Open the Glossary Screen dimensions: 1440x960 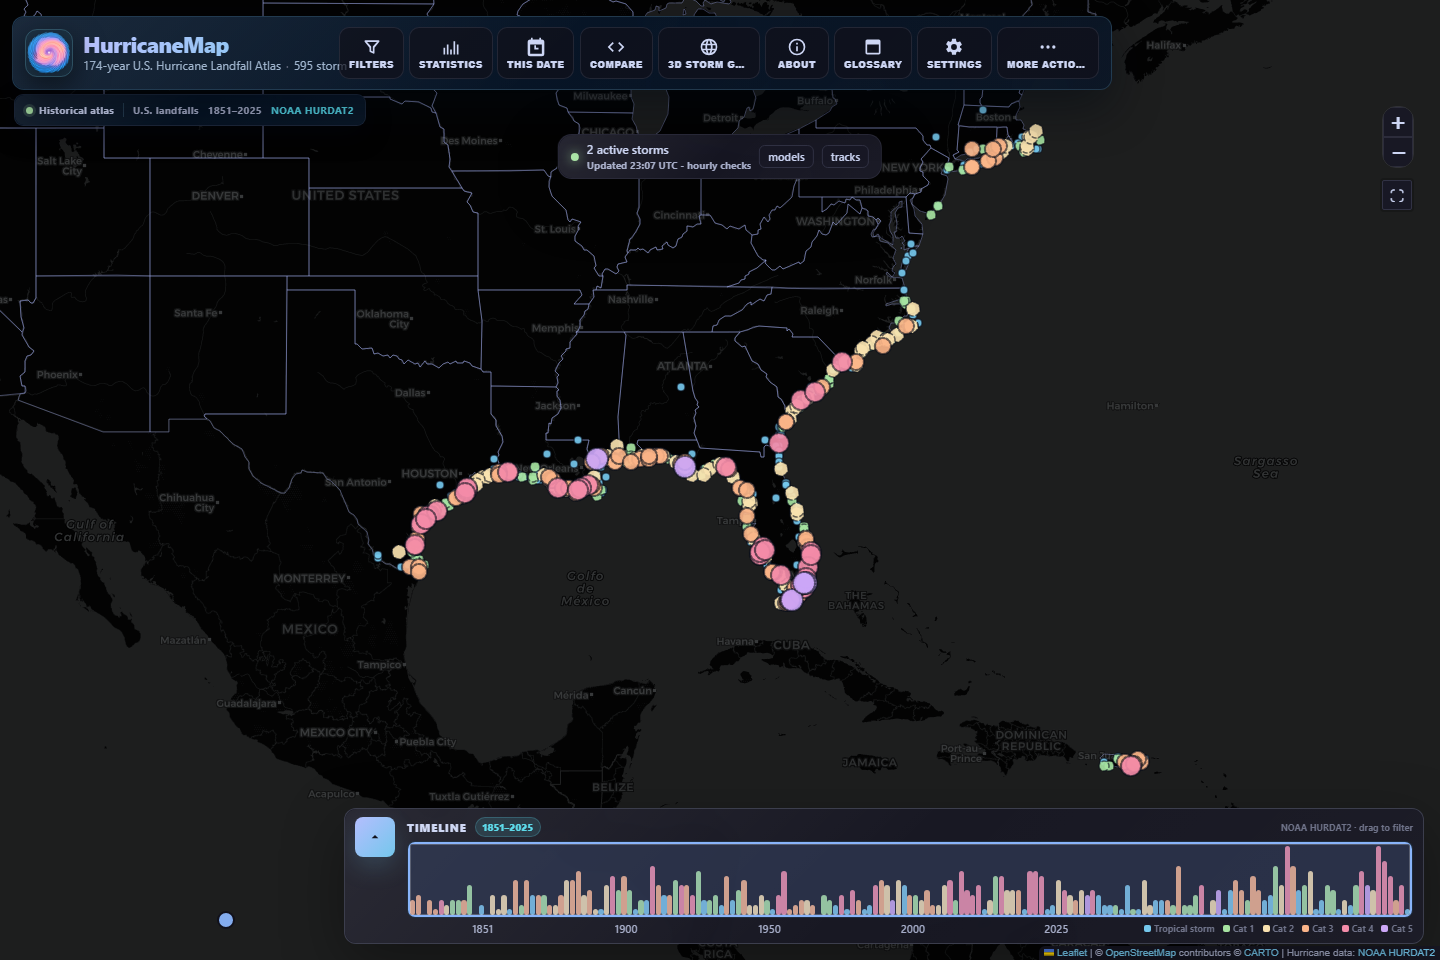click(872, 53)
